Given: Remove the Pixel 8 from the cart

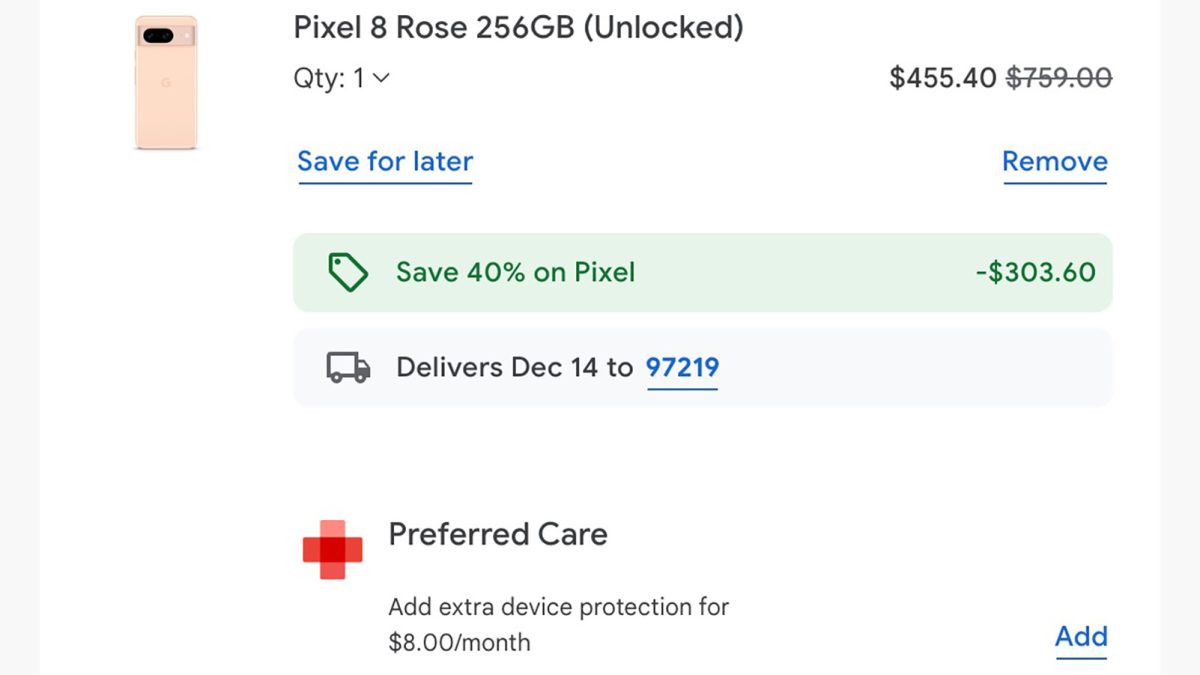Looking at the screenshot, I should click(1054, 162).
